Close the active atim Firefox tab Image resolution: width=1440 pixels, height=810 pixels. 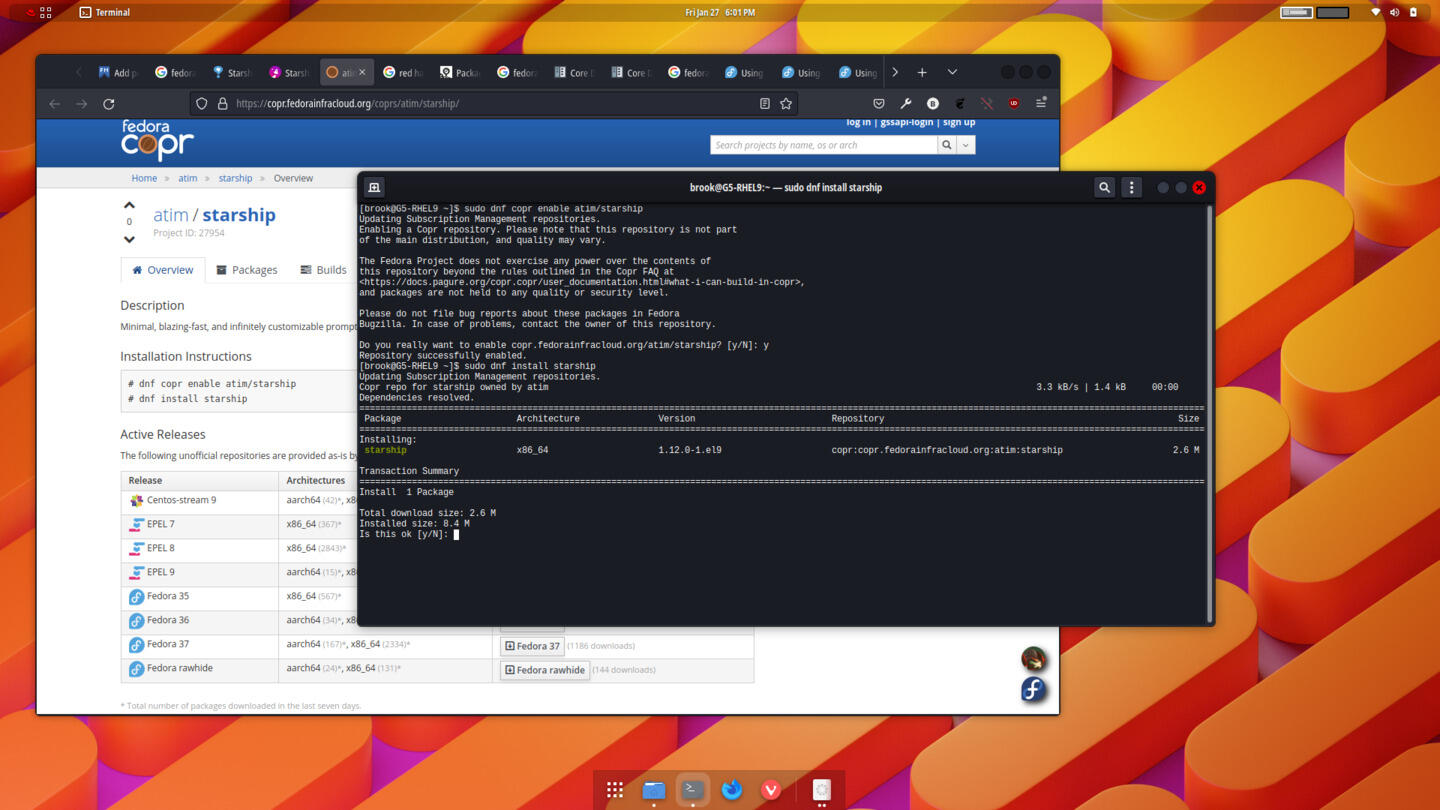point(362,72)
